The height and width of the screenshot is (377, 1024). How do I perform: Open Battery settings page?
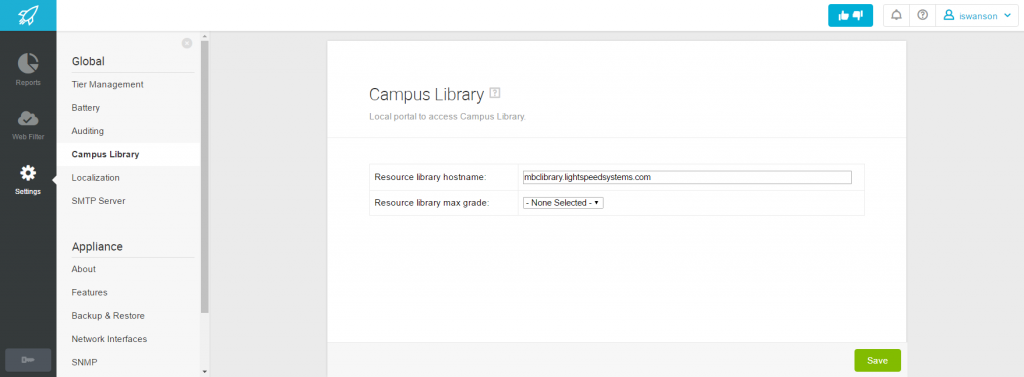(86, 108)
